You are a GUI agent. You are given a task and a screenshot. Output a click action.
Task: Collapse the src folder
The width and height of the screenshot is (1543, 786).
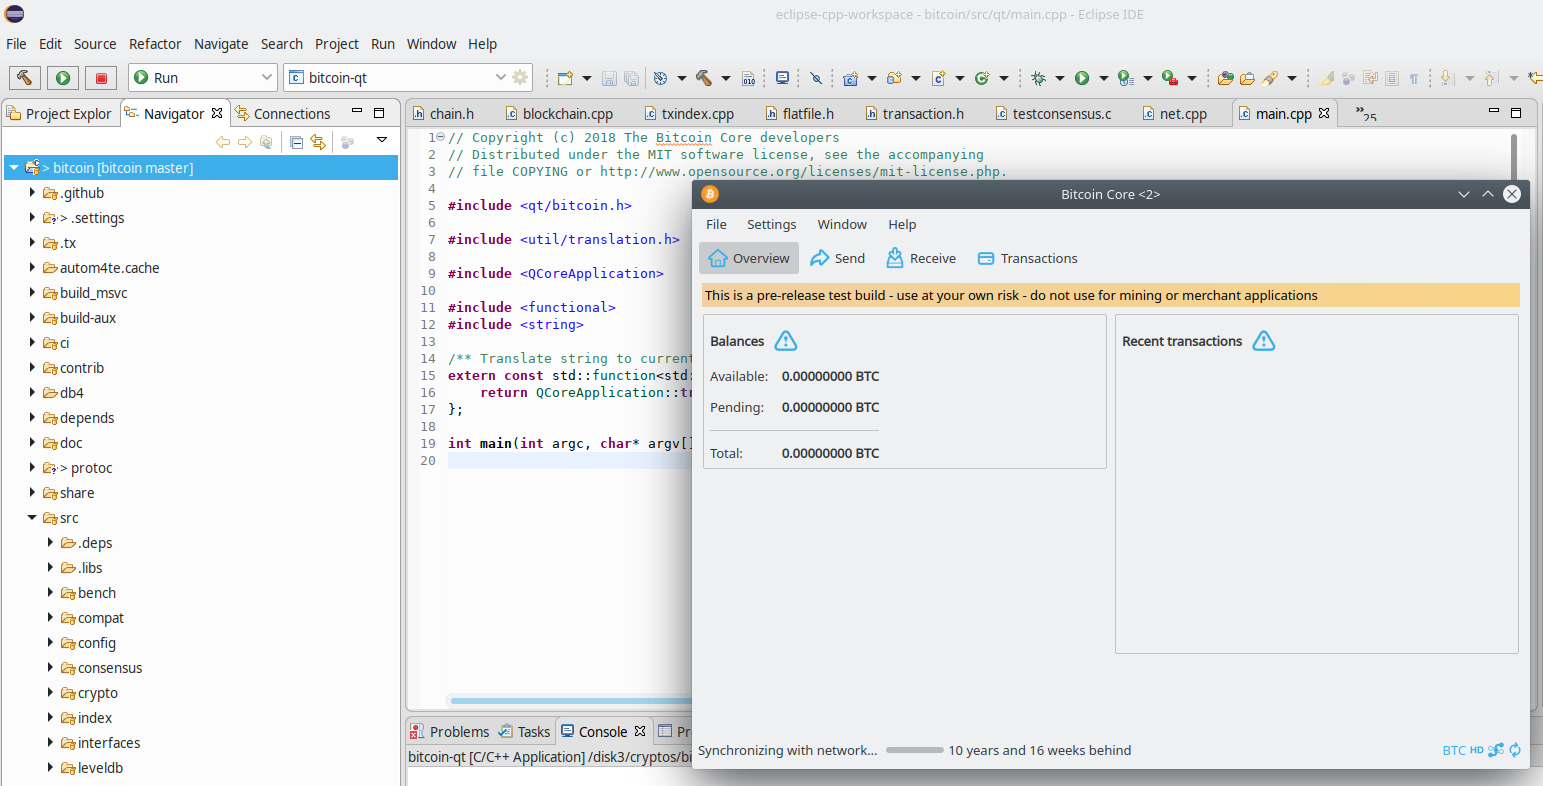pos(32,517)
